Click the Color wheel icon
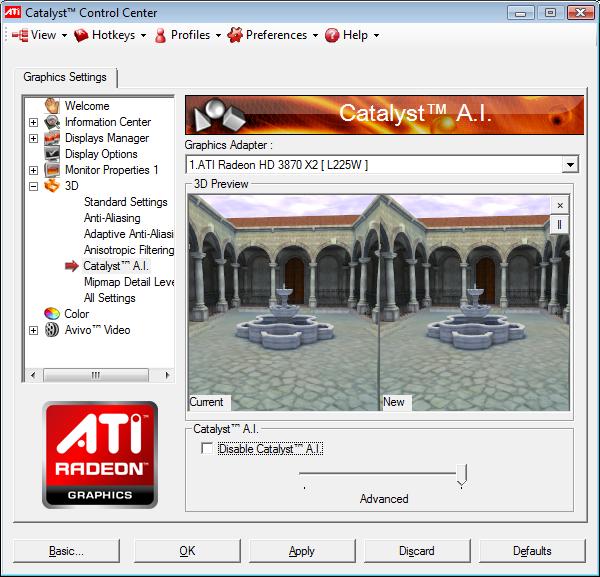This screenshot has width=600, height=577. (x=52, y=314)
